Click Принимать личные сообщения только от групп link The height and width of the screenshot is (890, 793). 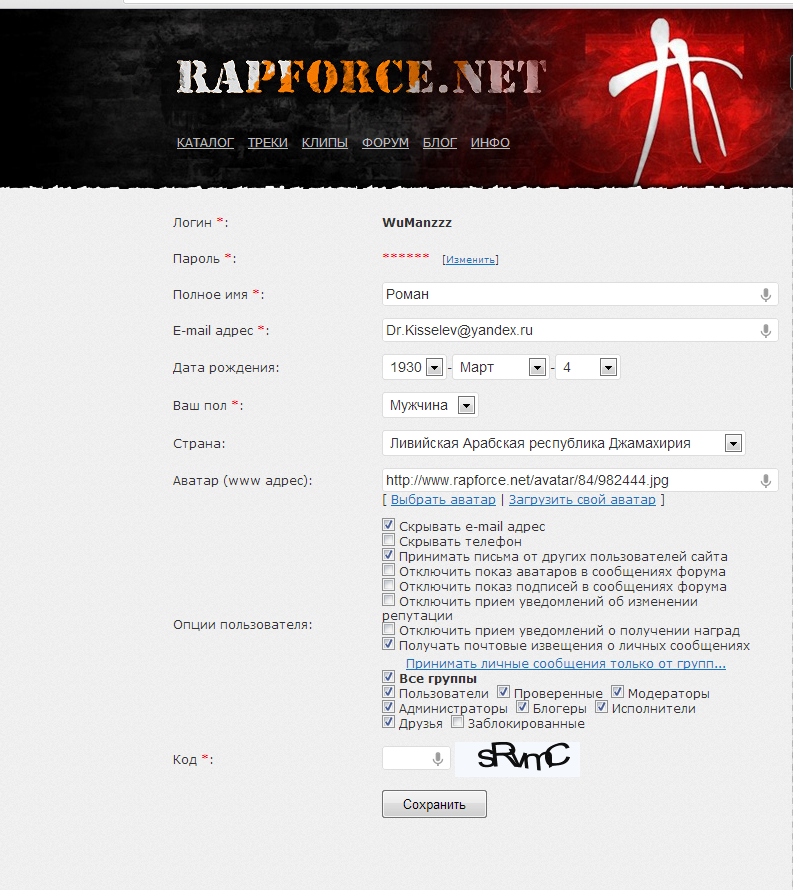(x=566, y=664)
